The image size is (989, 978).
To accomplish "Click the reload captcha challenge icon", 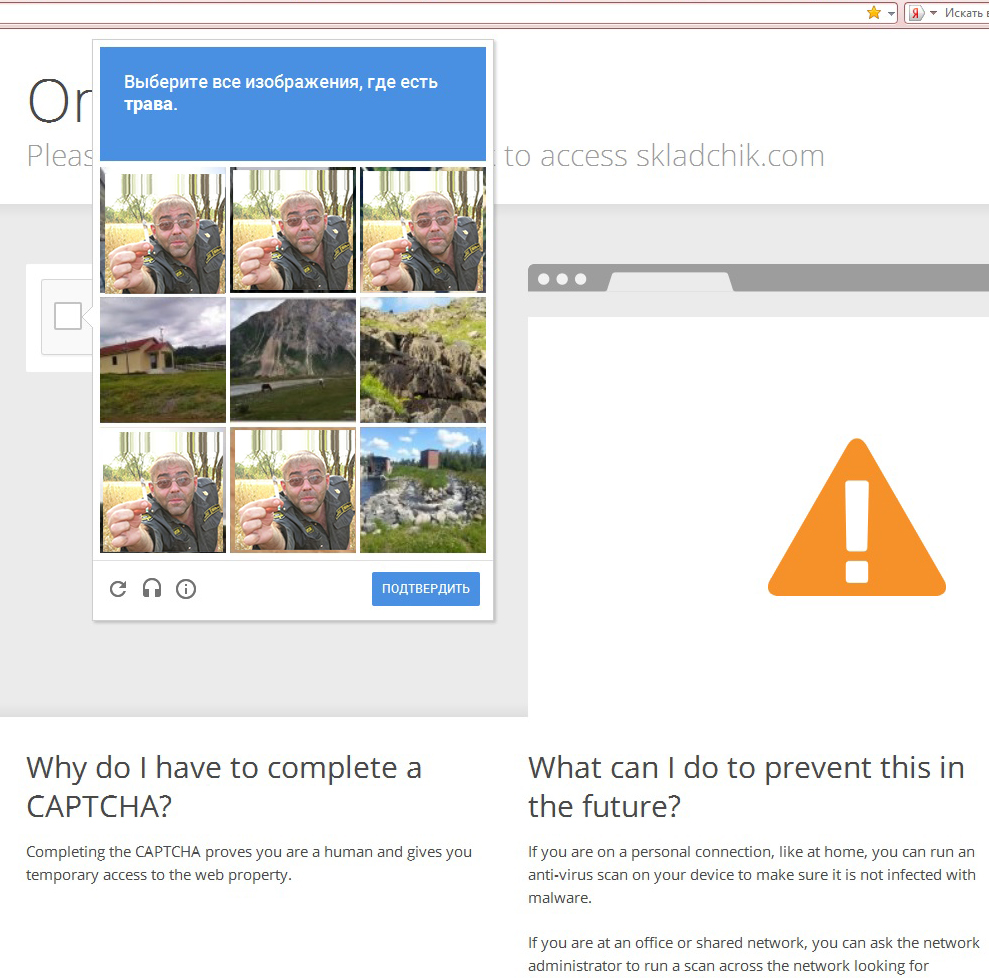I will pos(118,589).
